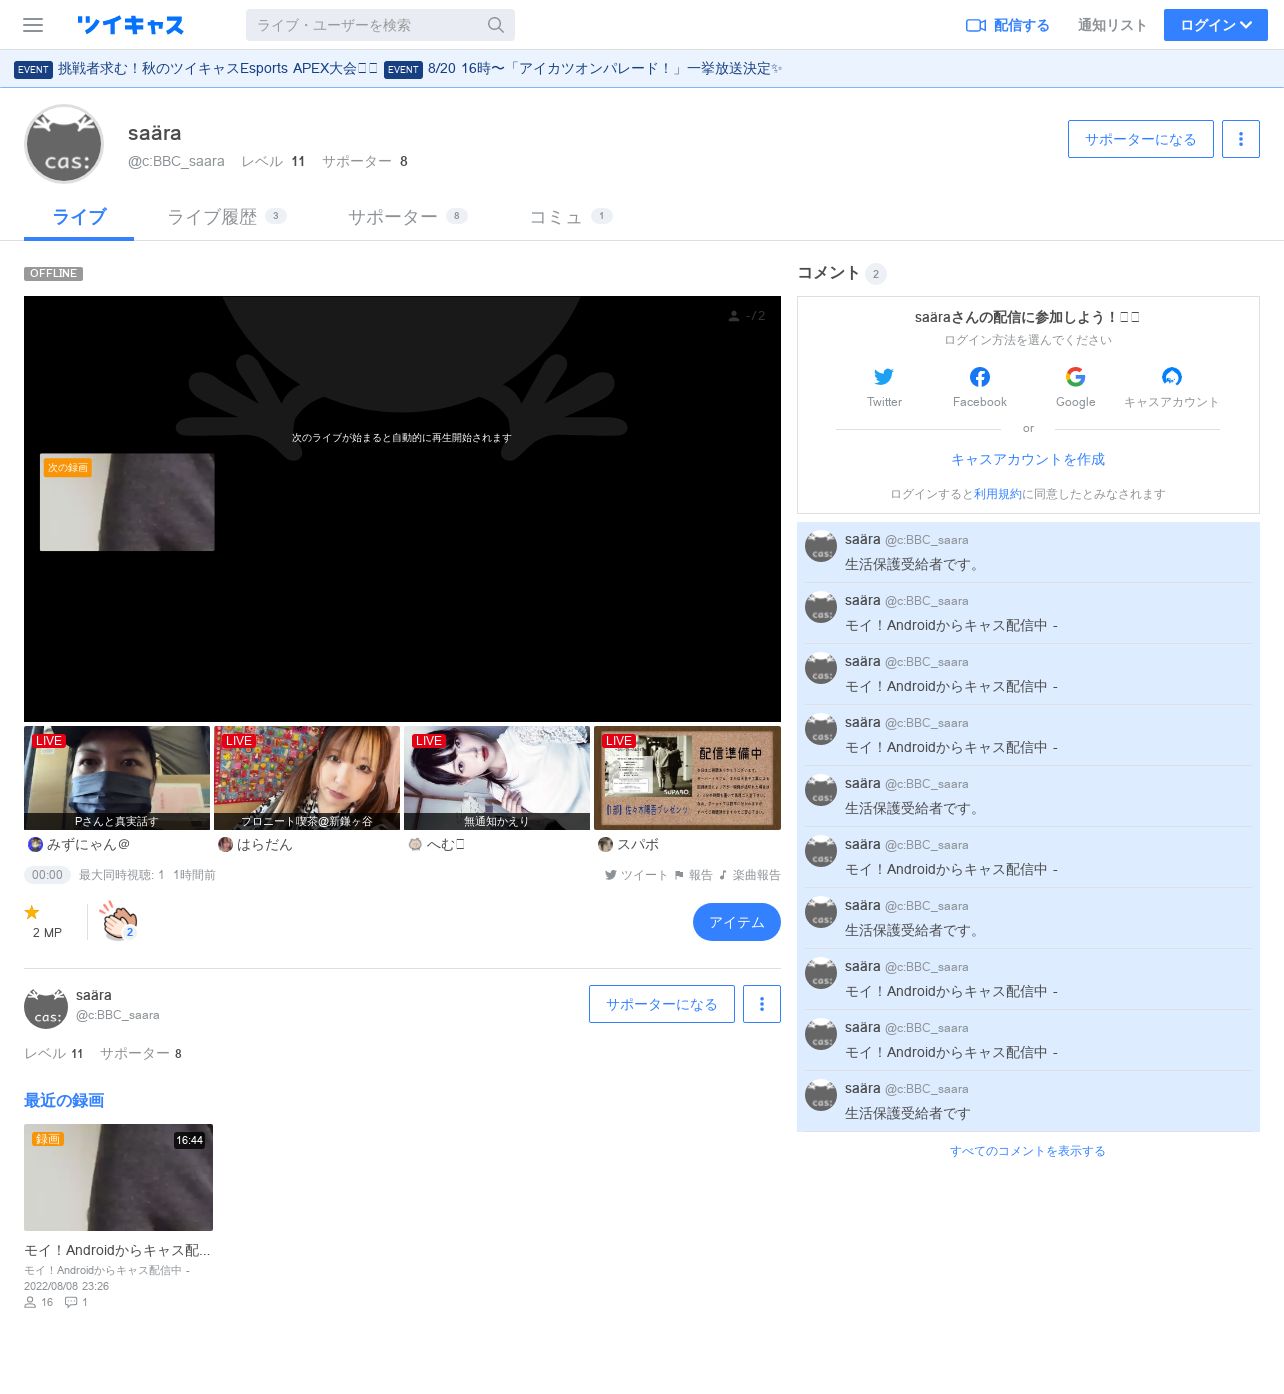Click はらだん user avatar icon
Screen dimensions: 1284x1394
click(x=225, y=845)
